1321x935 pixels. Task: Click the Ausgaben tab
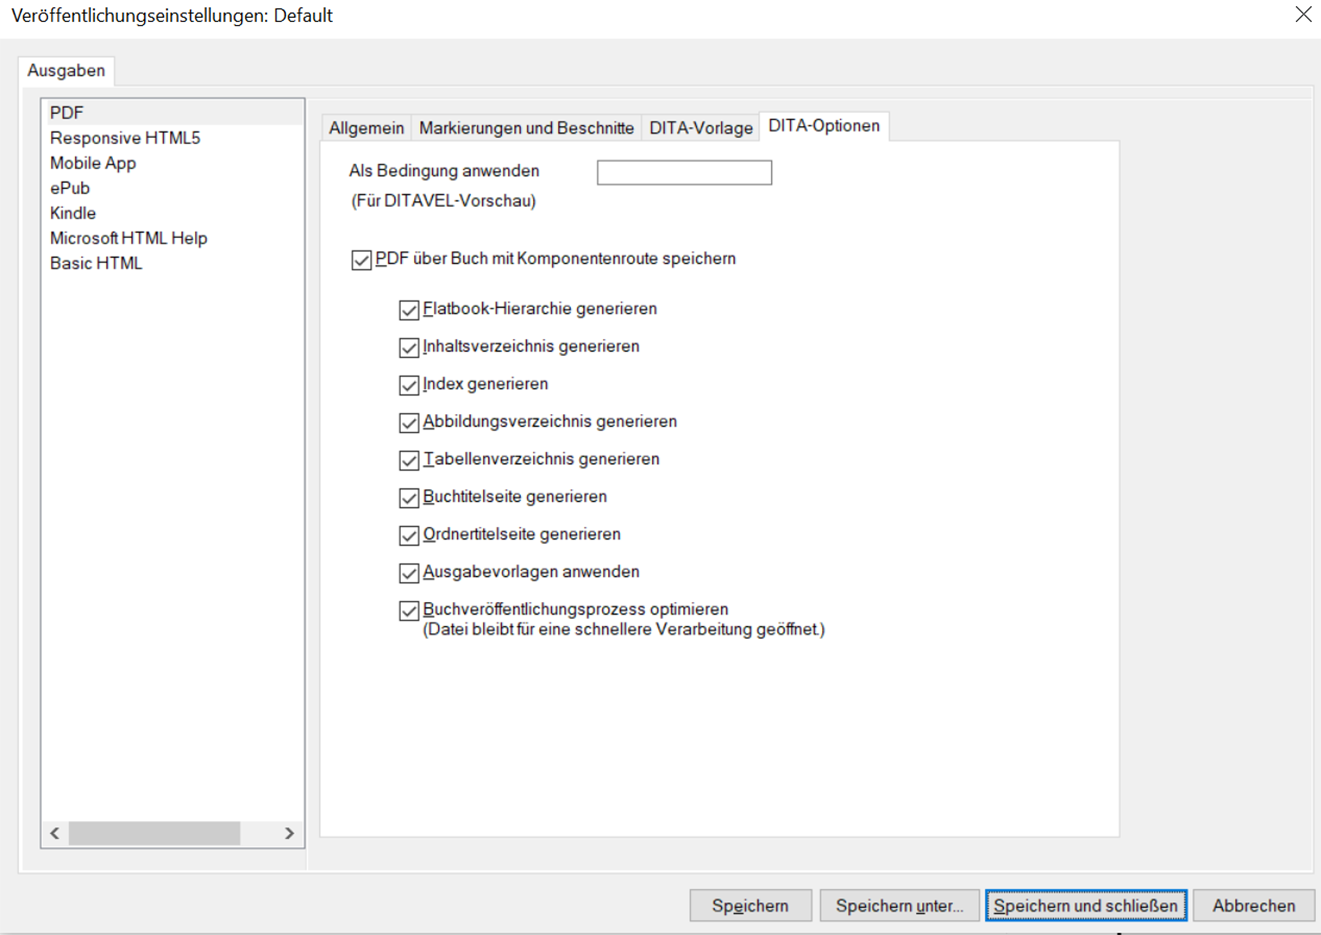(66, 71)
